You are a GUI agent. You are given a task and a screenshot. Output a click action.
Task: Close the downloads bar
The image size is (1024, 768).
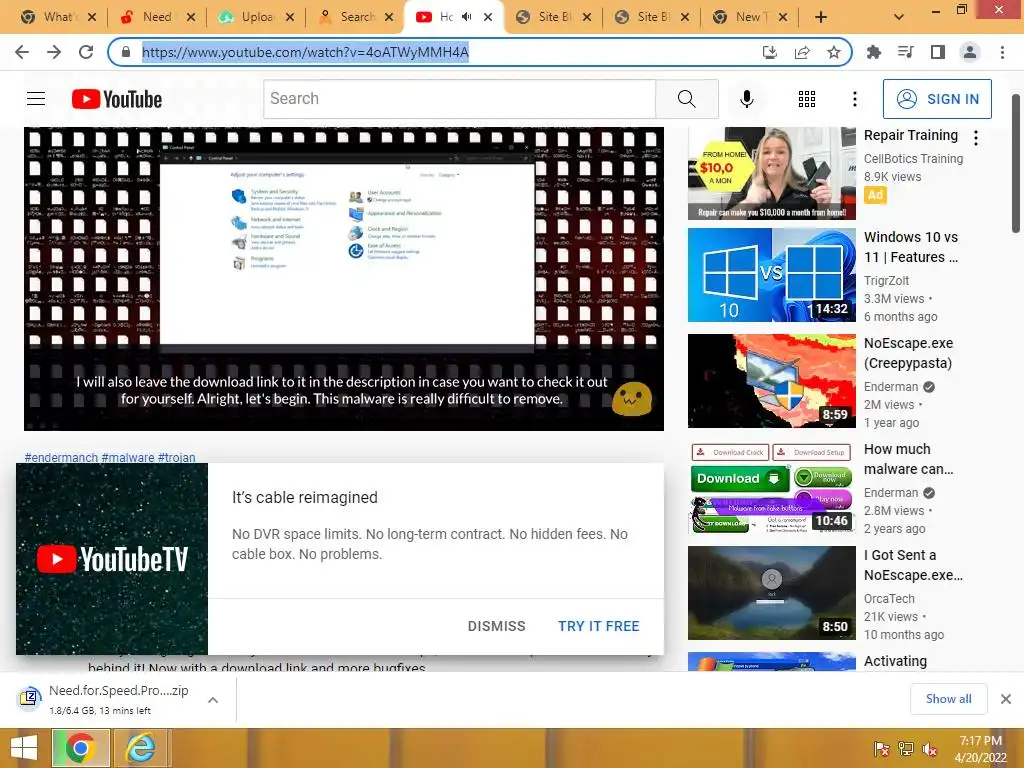pos(1006,699)
